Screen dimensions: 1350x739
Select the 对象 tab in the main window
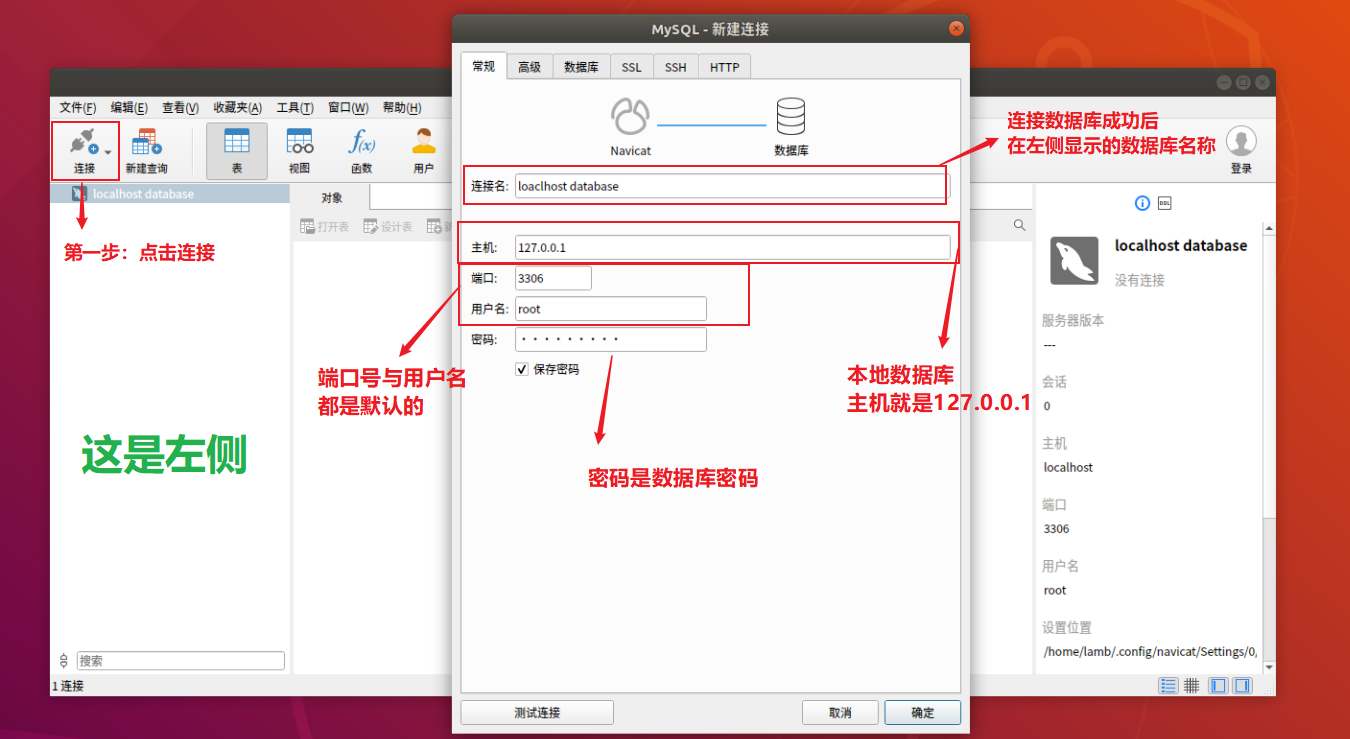click(332, 197)
